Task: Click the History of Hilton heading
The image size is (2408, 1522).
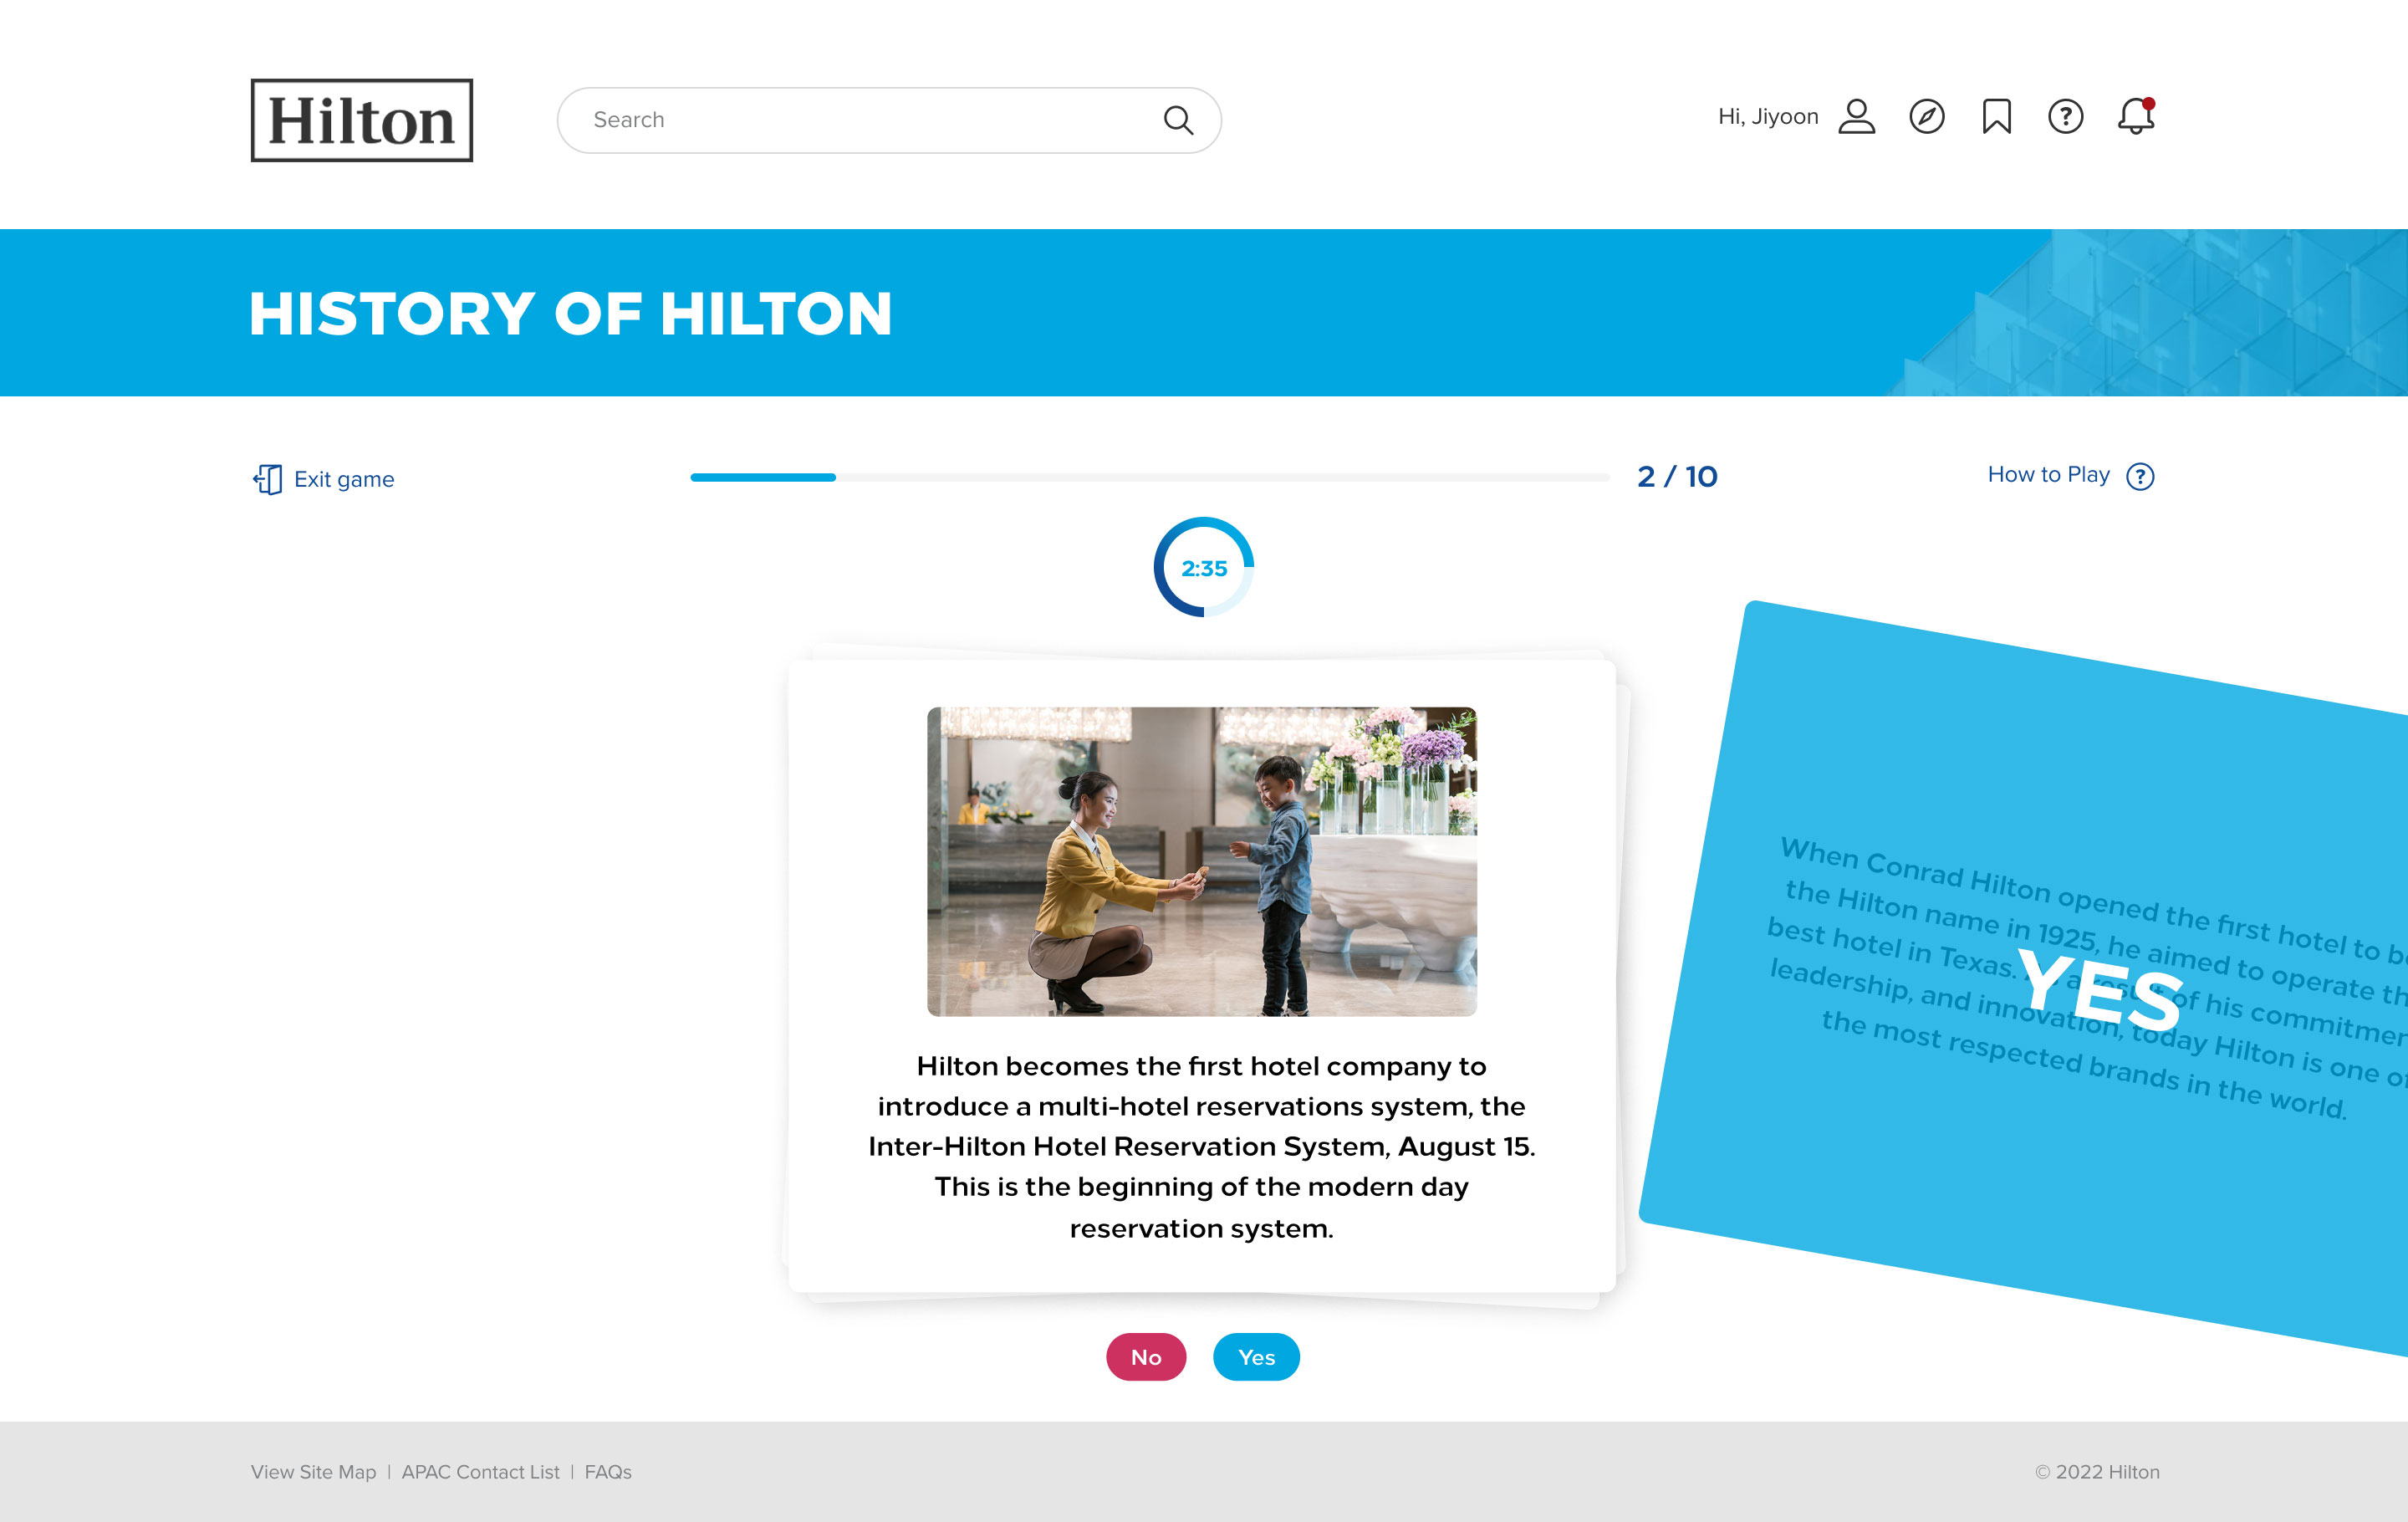Action: [x=570, y=313]
